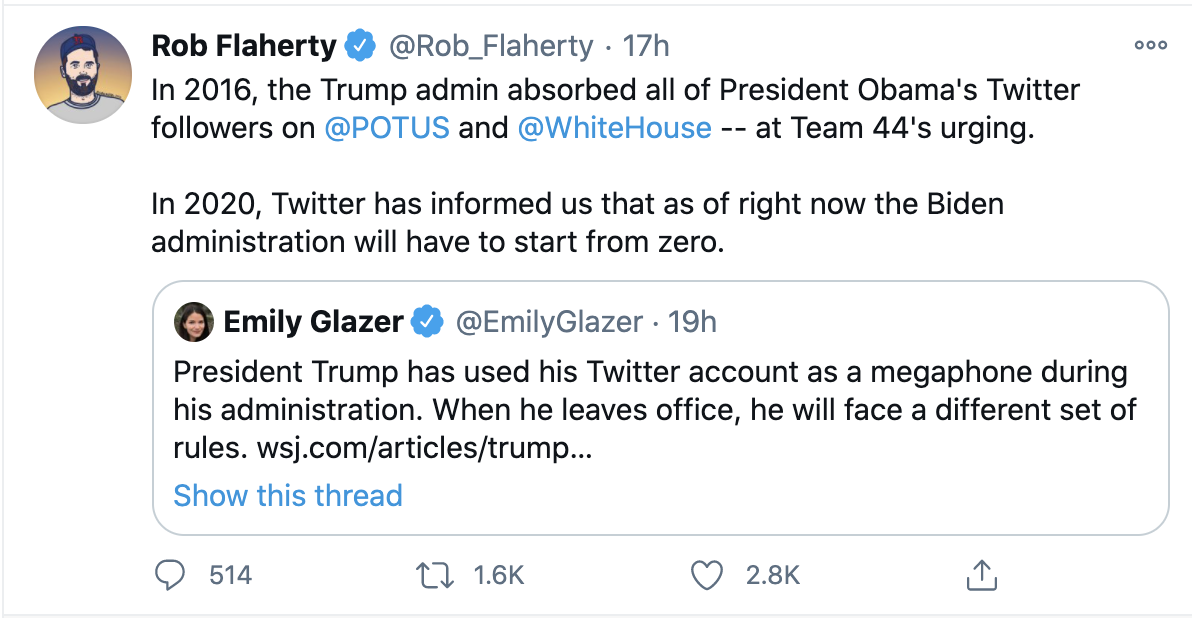
Task: Click the 19h quoted tweet timestamp
Action: coord(693,322)
